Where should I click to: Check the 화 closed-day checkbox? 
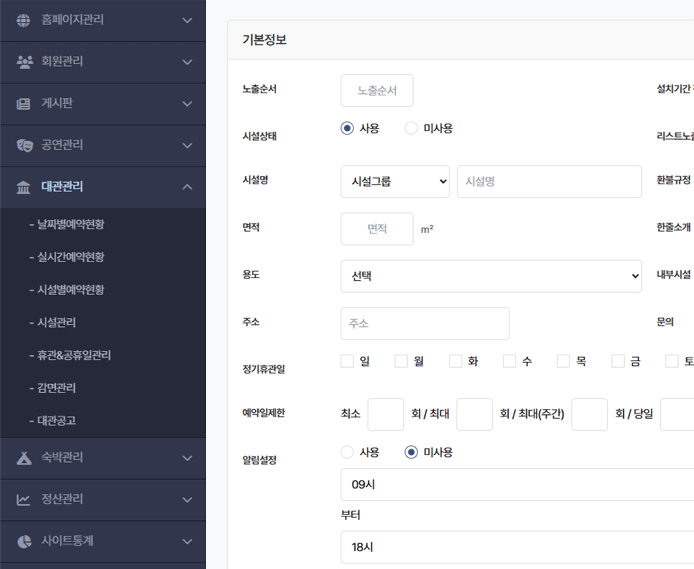click(455, 361)
